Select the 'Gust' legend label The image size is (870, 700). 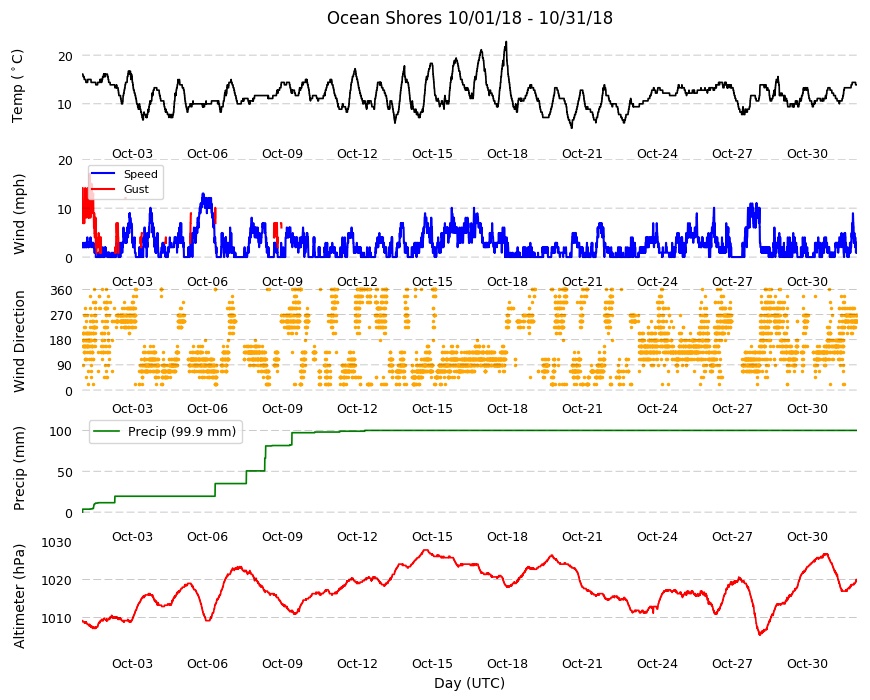click(x=136, y=189)
